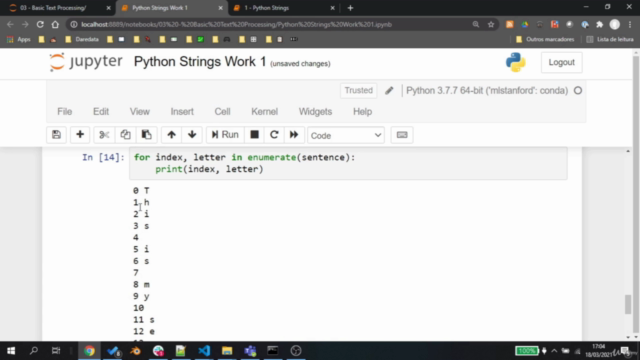Click the Trusted notebook indicator

(358, 90)
